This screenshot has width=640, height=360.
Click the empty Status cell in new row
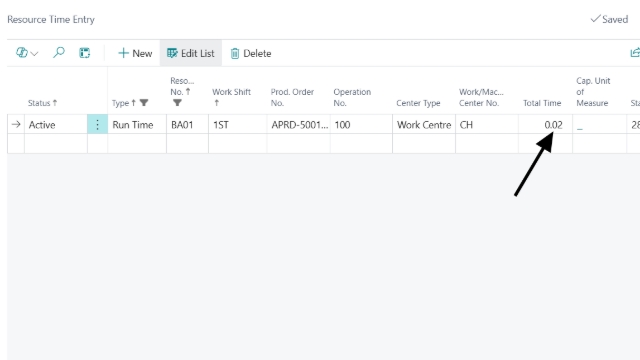tap(56, 144)
